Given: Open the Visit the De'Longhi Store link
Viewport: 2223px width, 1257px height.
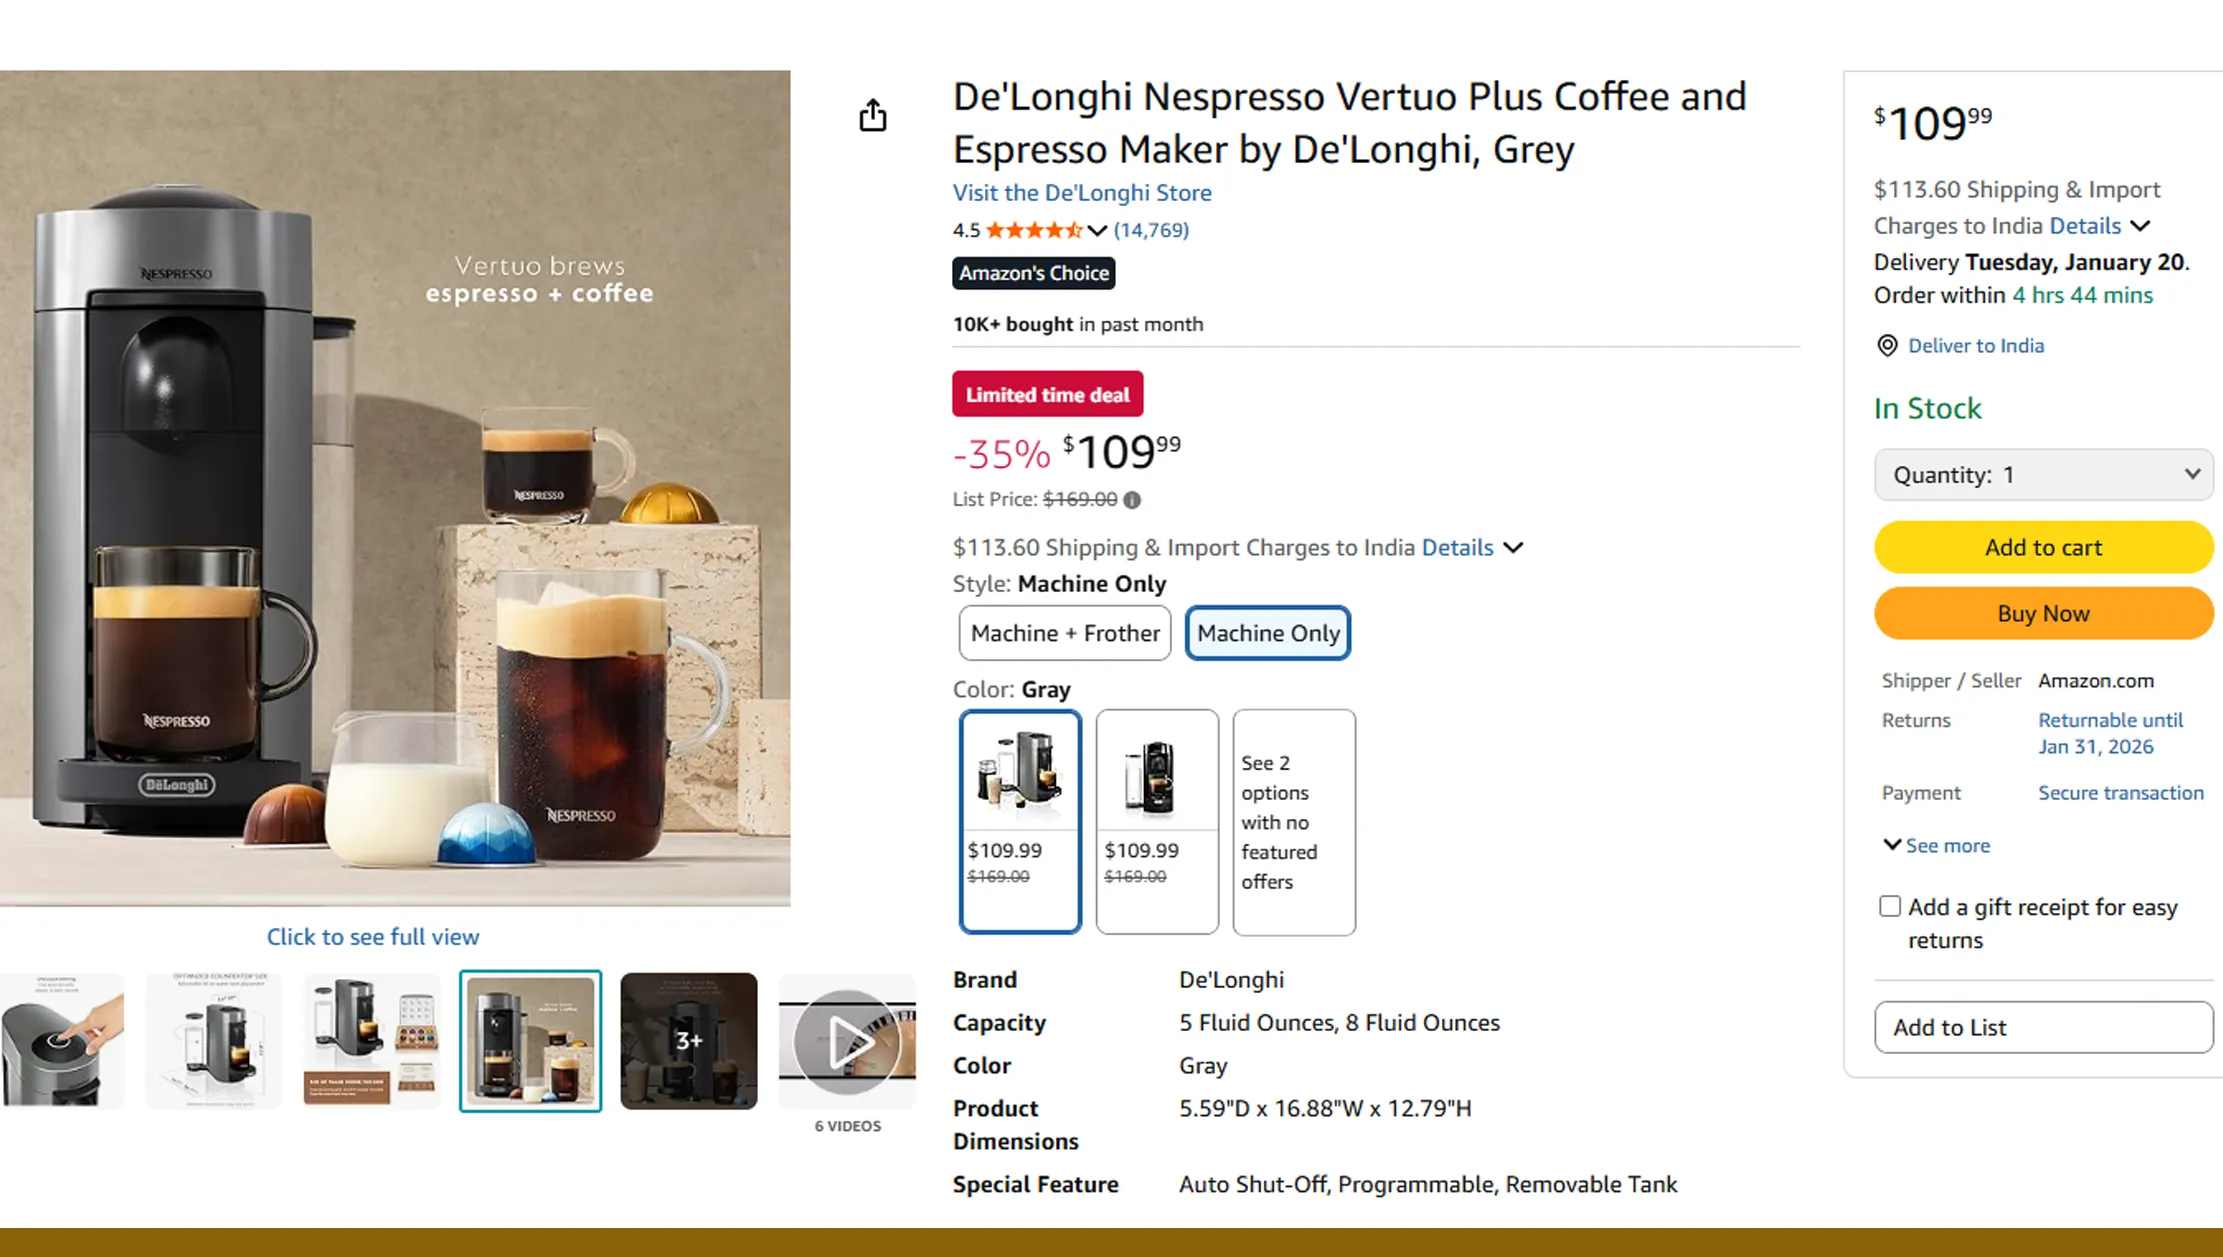Looking at the screenshot, I should click(1082, 192).
